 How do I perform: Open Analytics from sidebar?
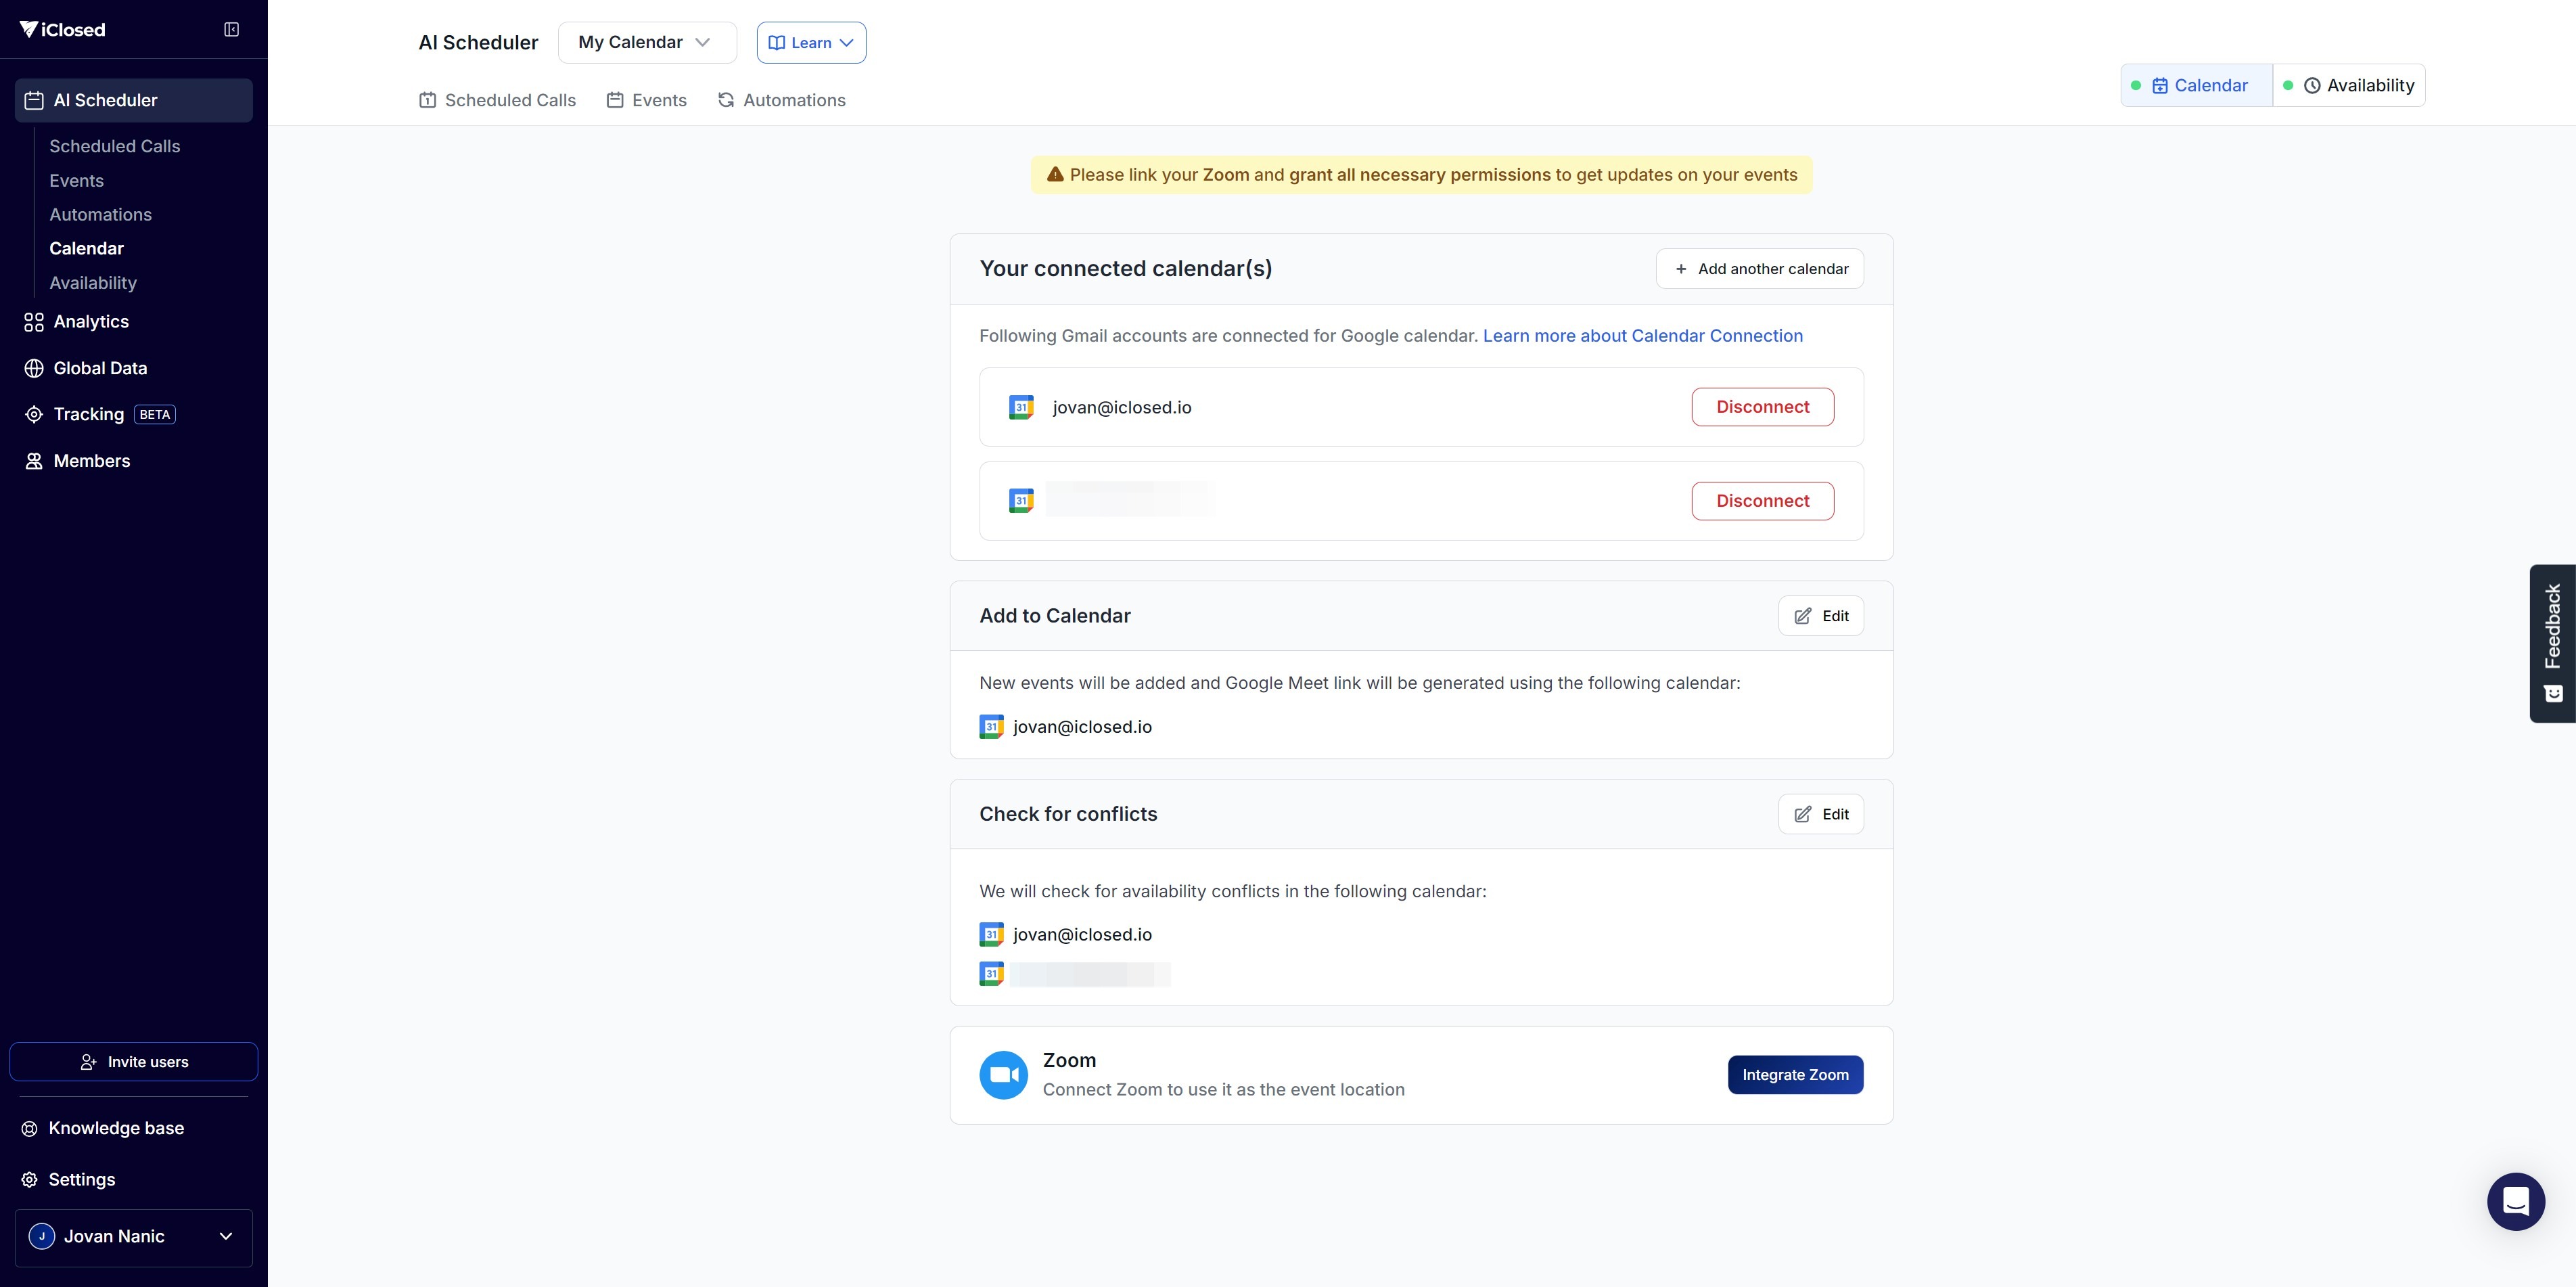90,322
